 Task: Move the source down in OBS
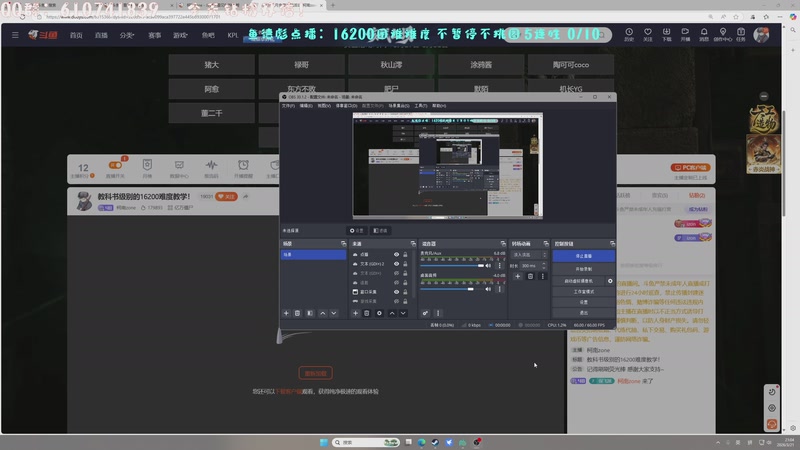pyautogui.click(x=403, y=313)
